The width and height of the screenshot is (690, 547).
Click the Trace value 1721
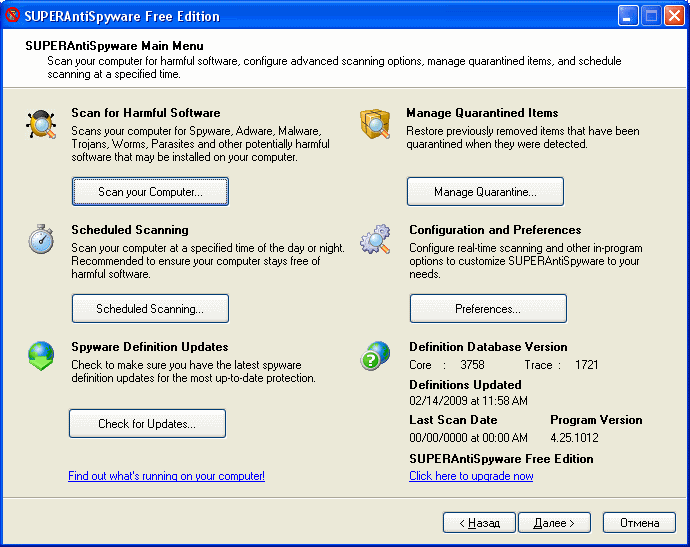pyautogui.click(x=587, y=365)
